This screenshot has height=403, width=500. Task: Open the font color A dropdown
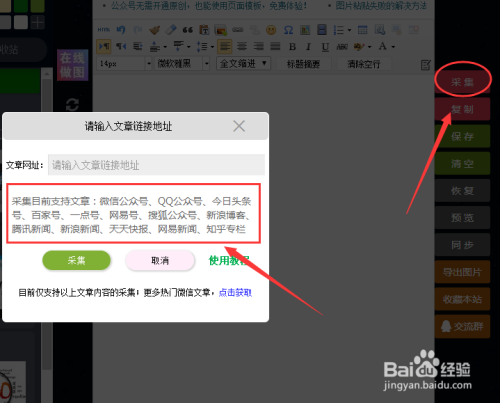point(393,47)
